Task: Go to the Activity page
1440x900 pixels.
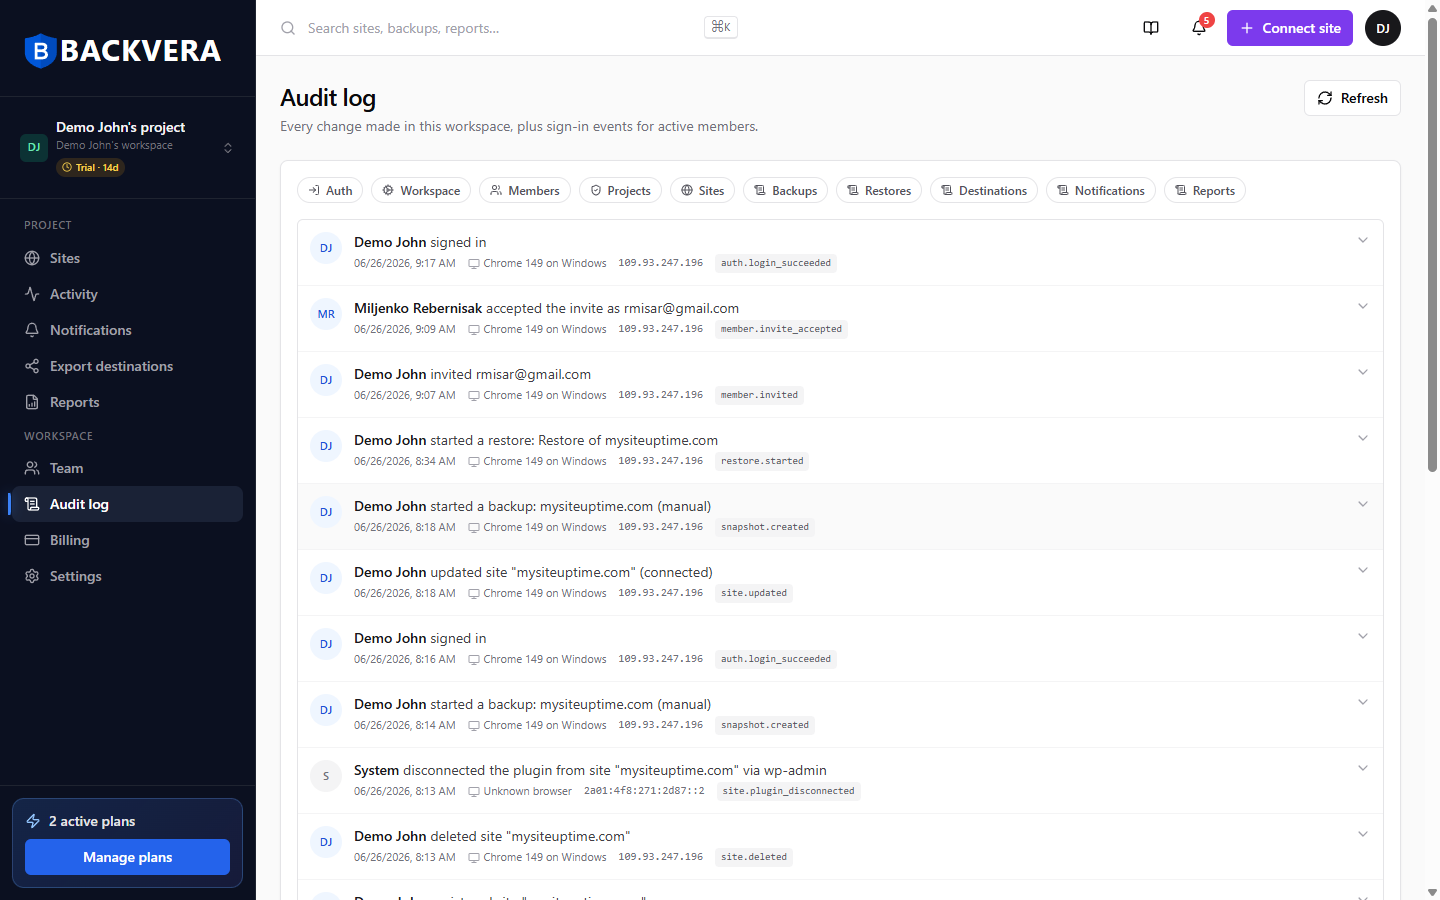Action: (127, 294)
